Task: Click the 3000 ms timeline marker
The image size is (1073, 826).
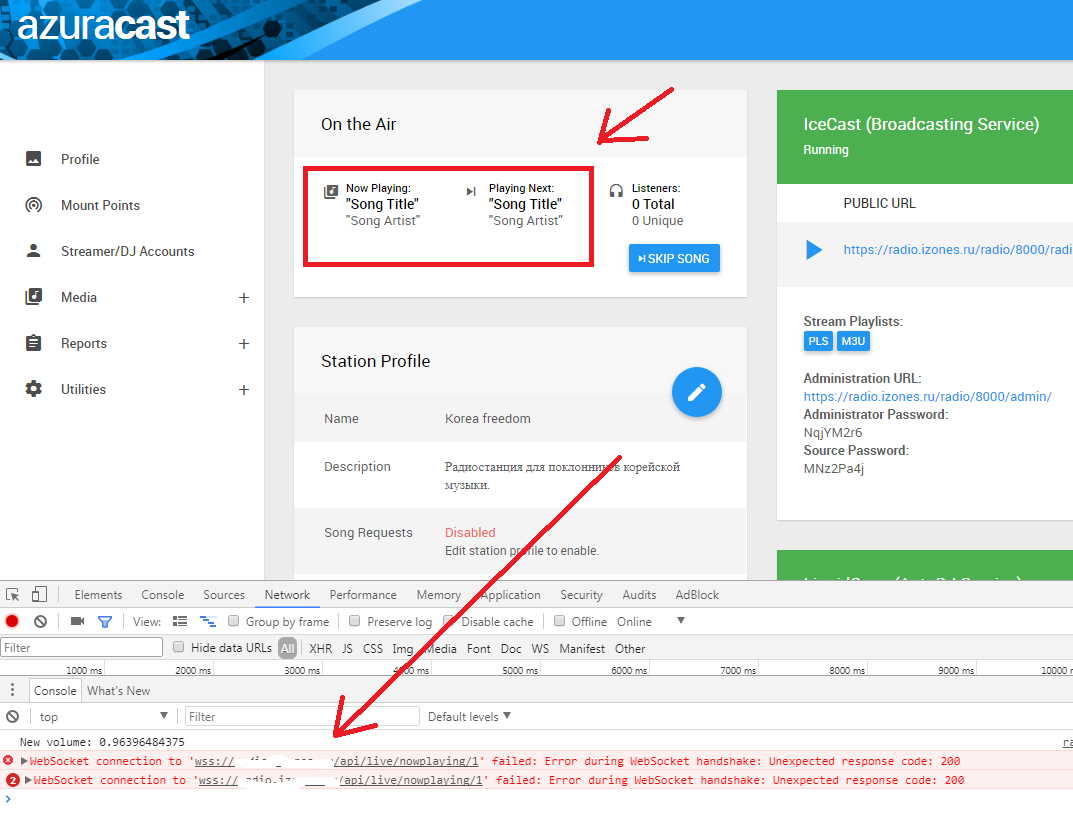Action: [x=302, y=670]
